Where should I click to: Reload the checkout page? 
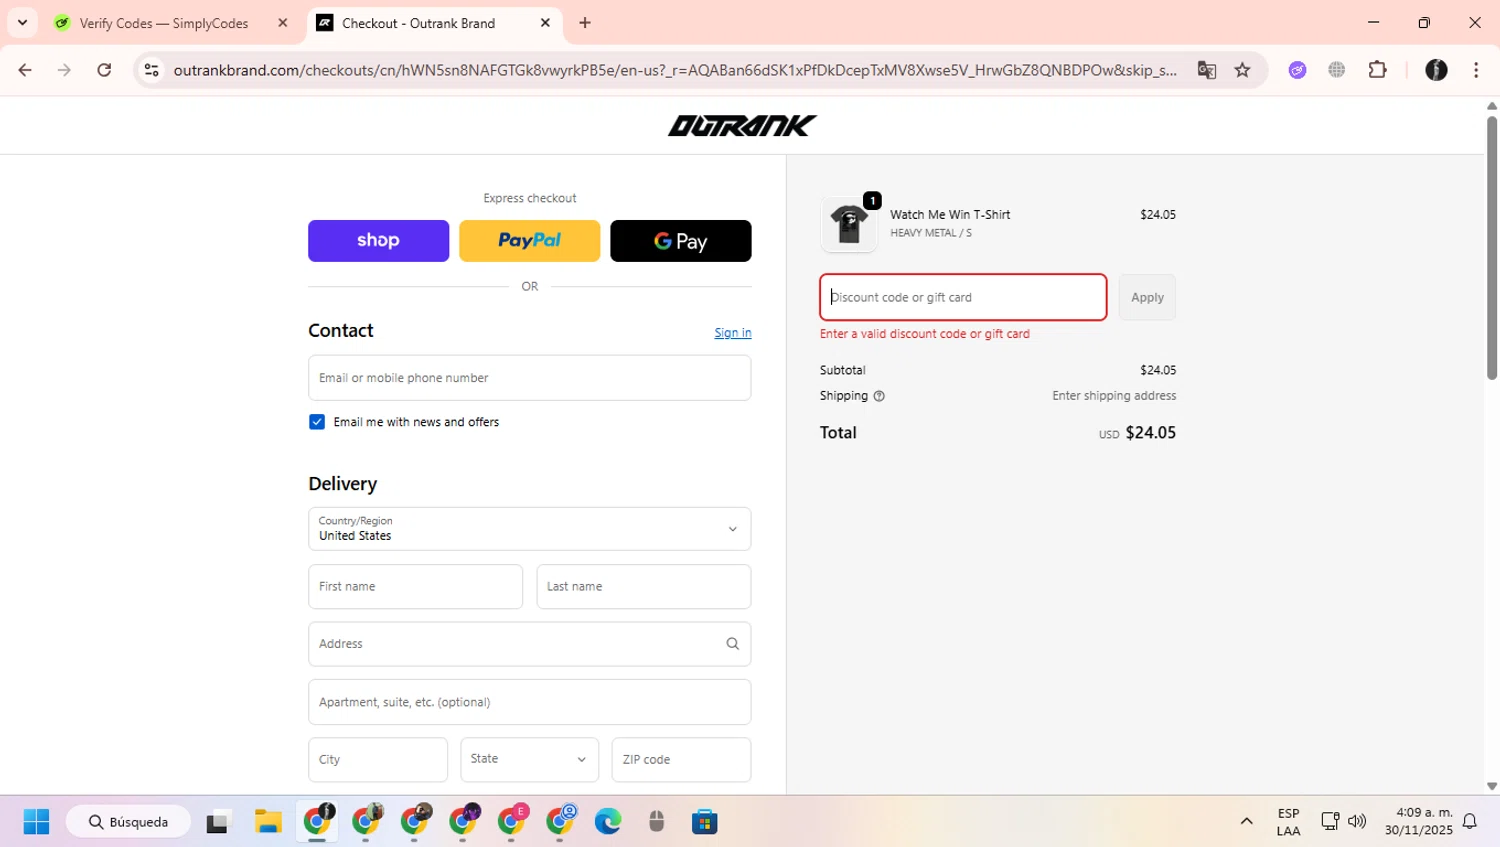tap(104, 70)
